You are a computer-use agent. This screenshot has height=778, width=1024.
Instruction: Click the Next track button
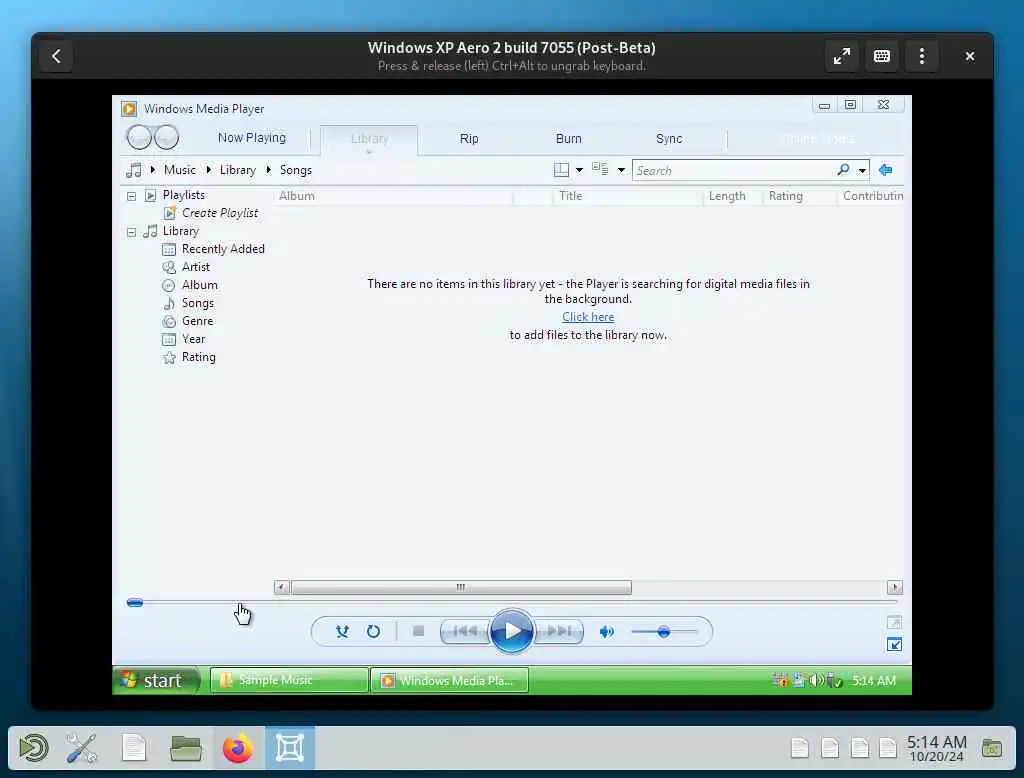click(x=559, y=631)
